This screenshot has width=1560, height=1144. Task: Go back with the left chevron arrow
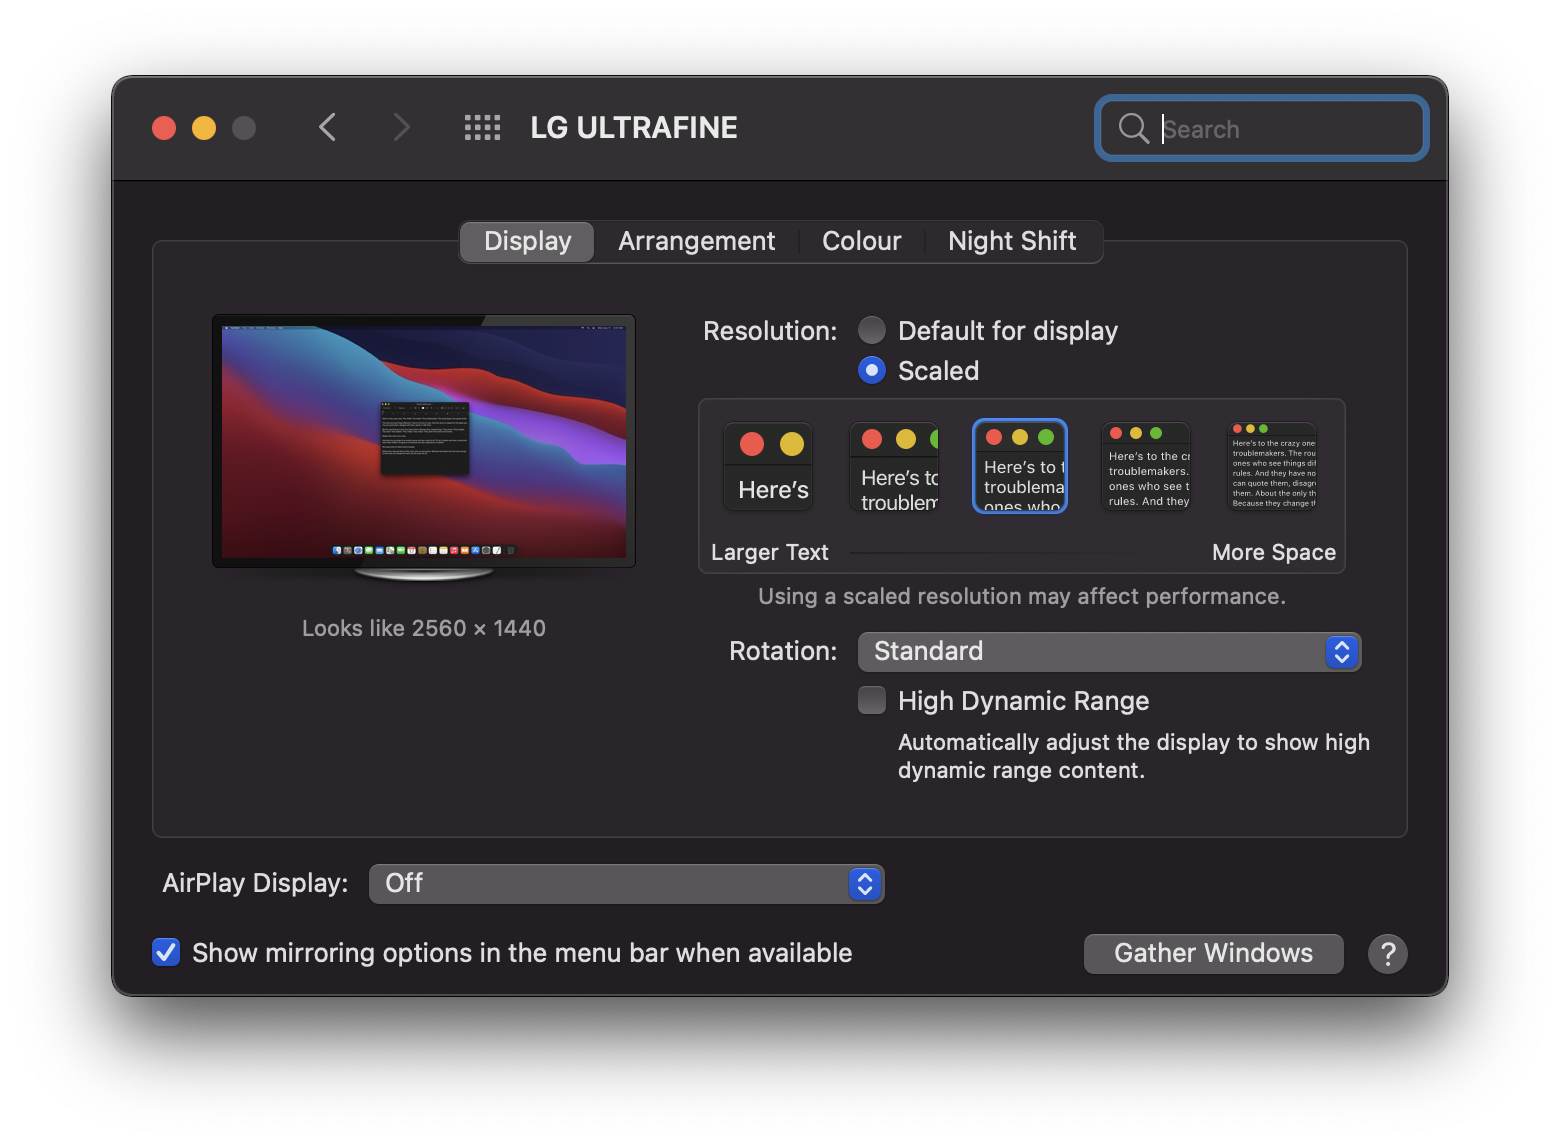click(x=327, y=127)
